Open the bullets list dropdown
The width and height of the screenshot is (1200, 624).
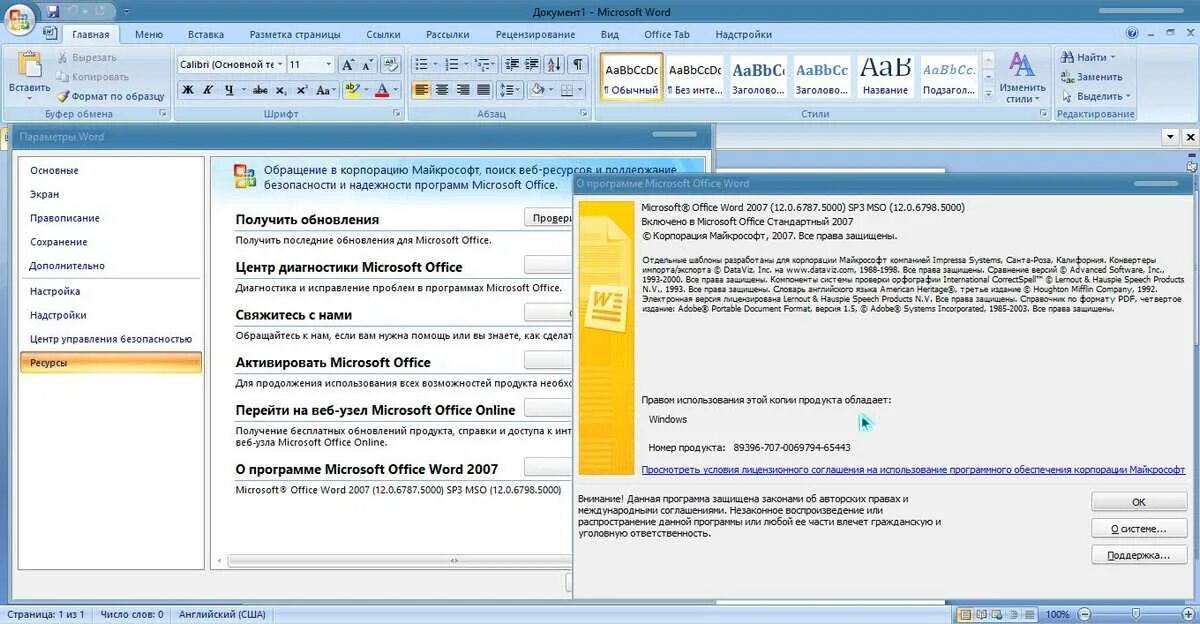click(x=436, y=64)
